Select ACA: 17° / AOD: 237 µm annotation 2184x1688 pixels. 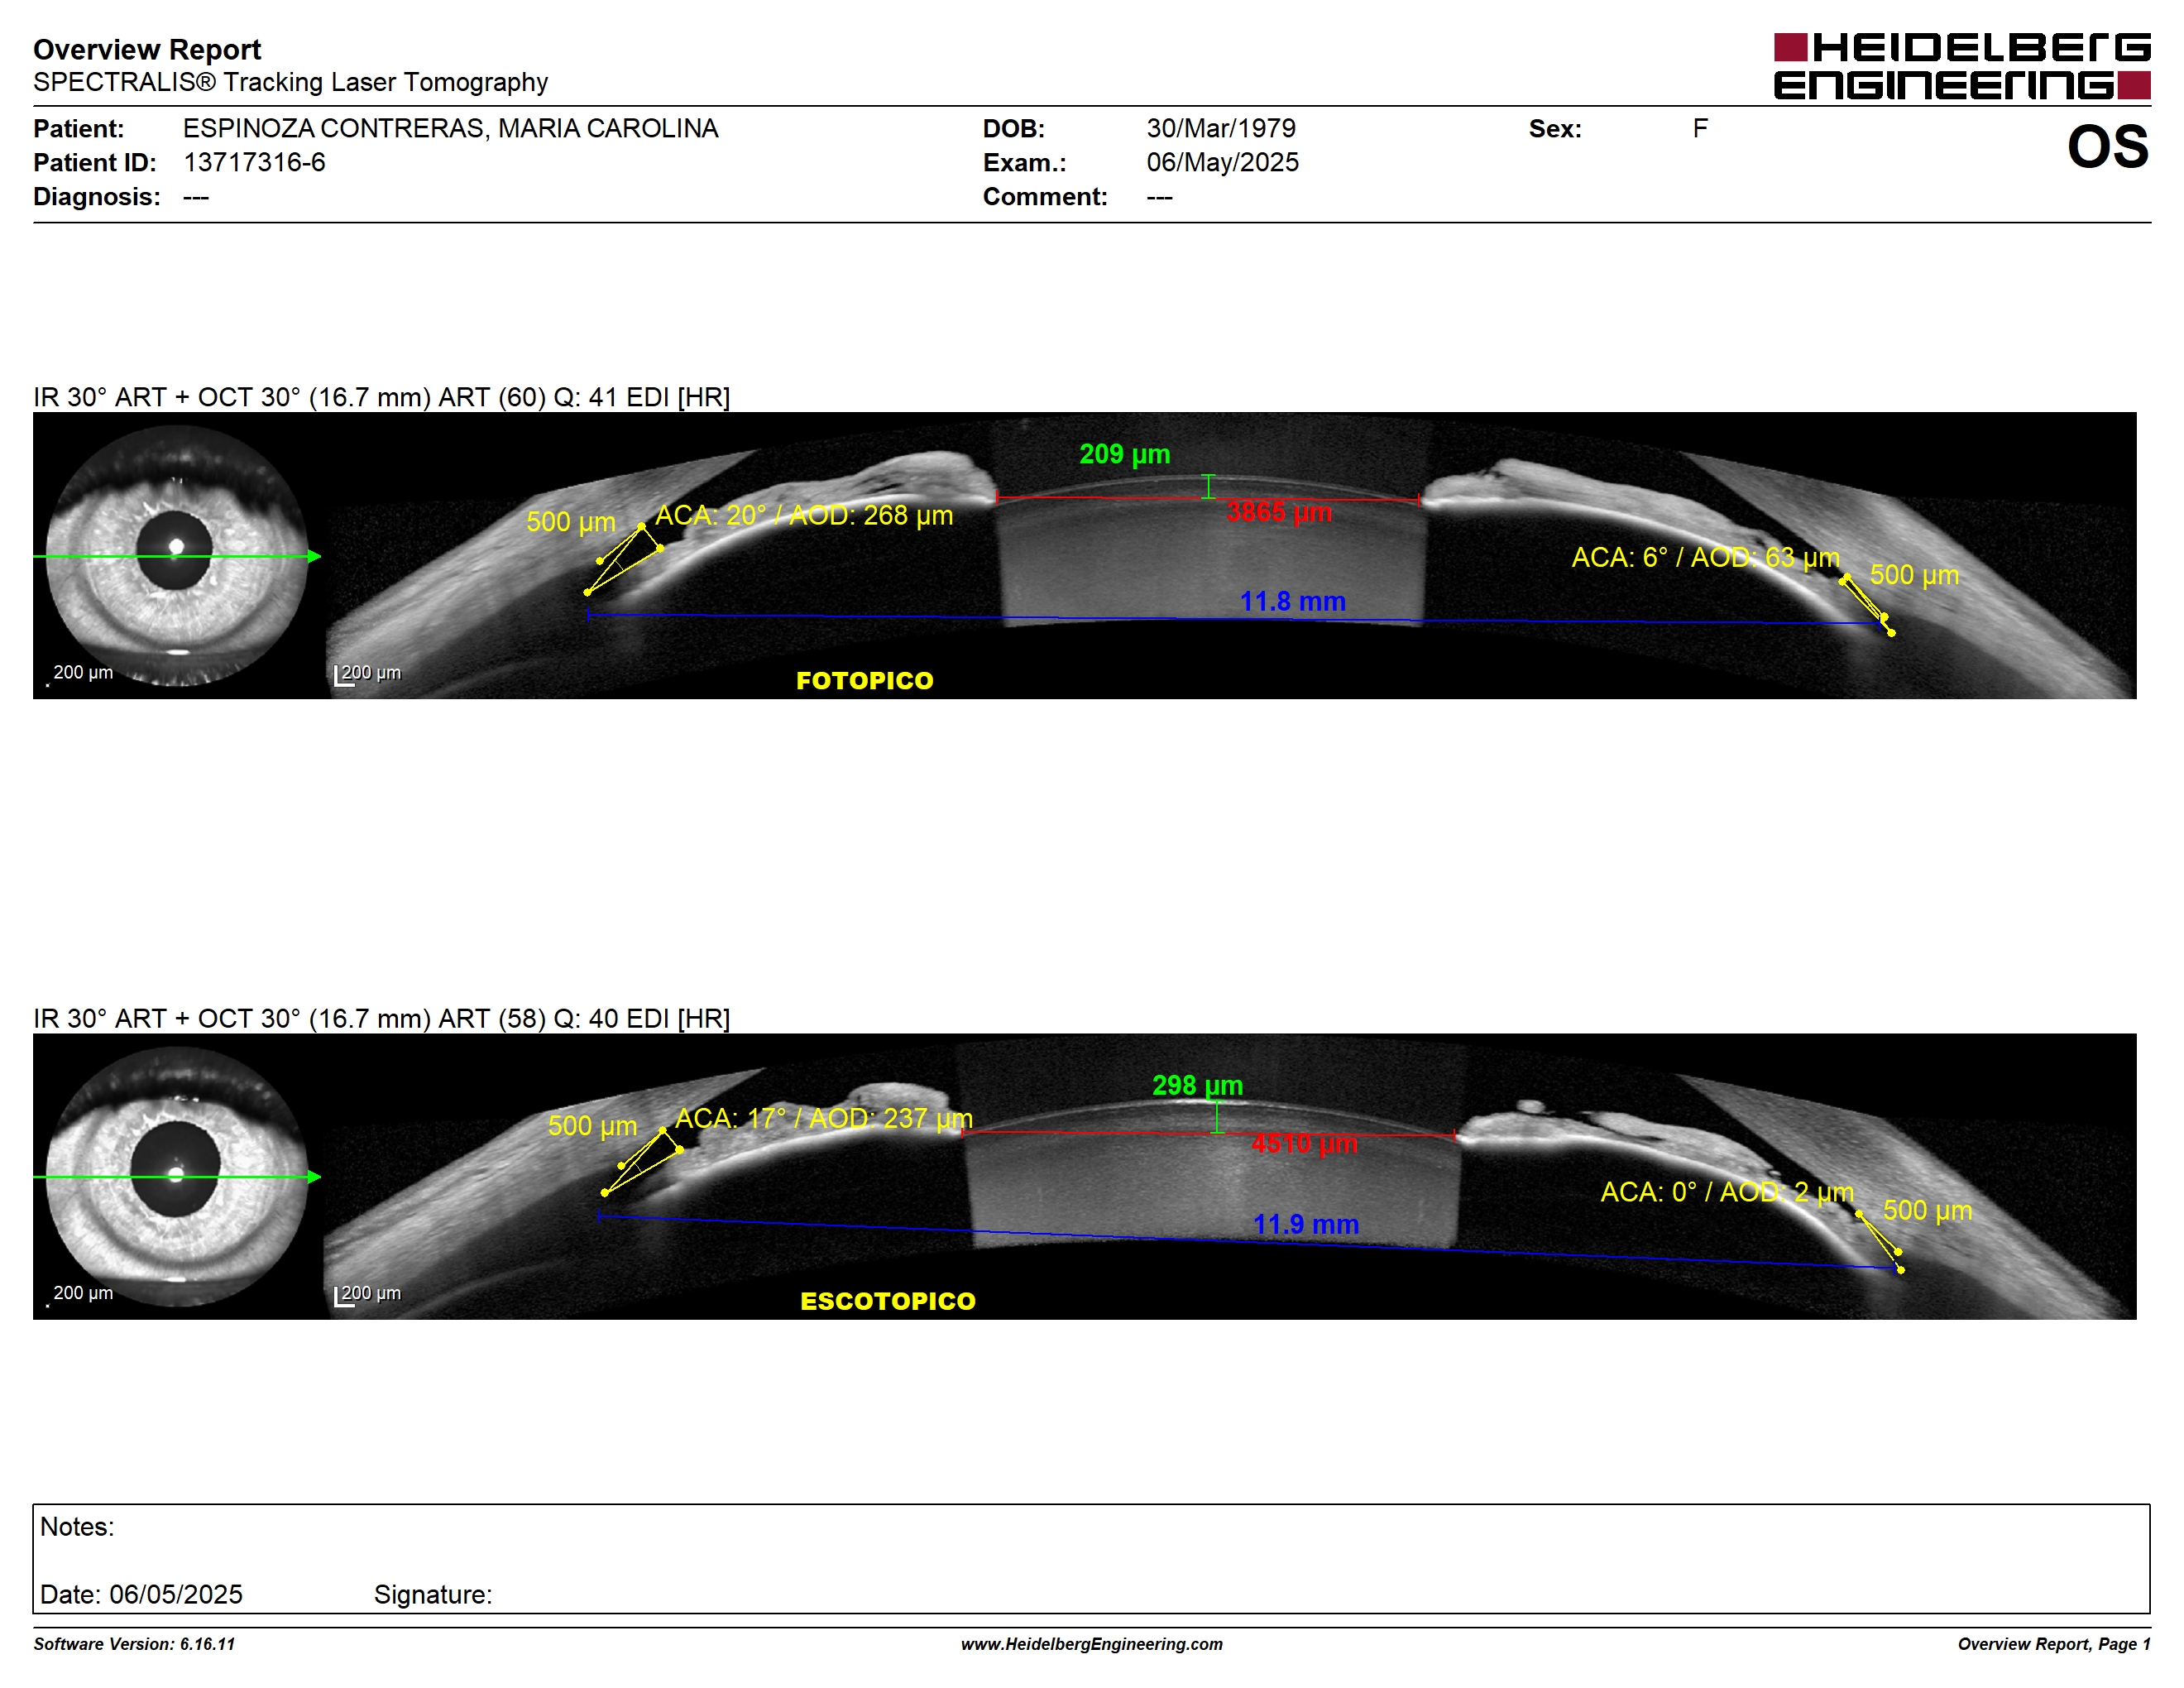click(824, 1118)
